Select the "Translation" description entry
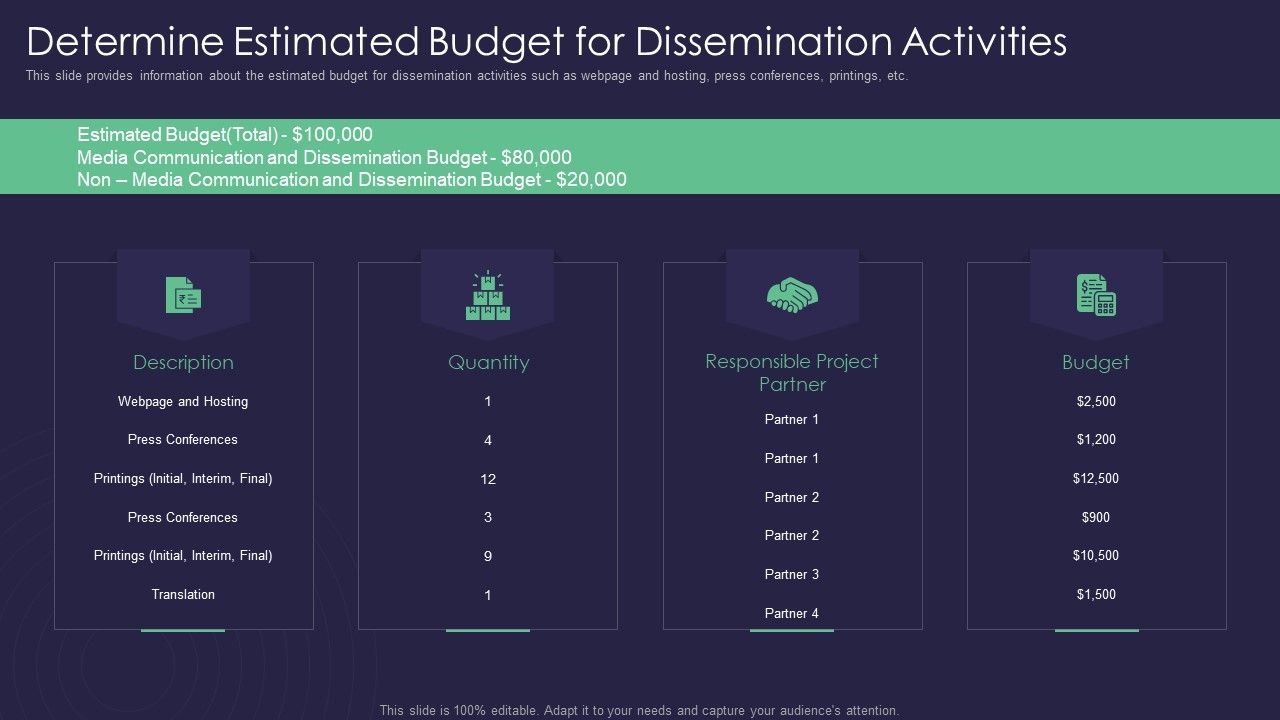The image size is (1280, 720). [183, 594]
